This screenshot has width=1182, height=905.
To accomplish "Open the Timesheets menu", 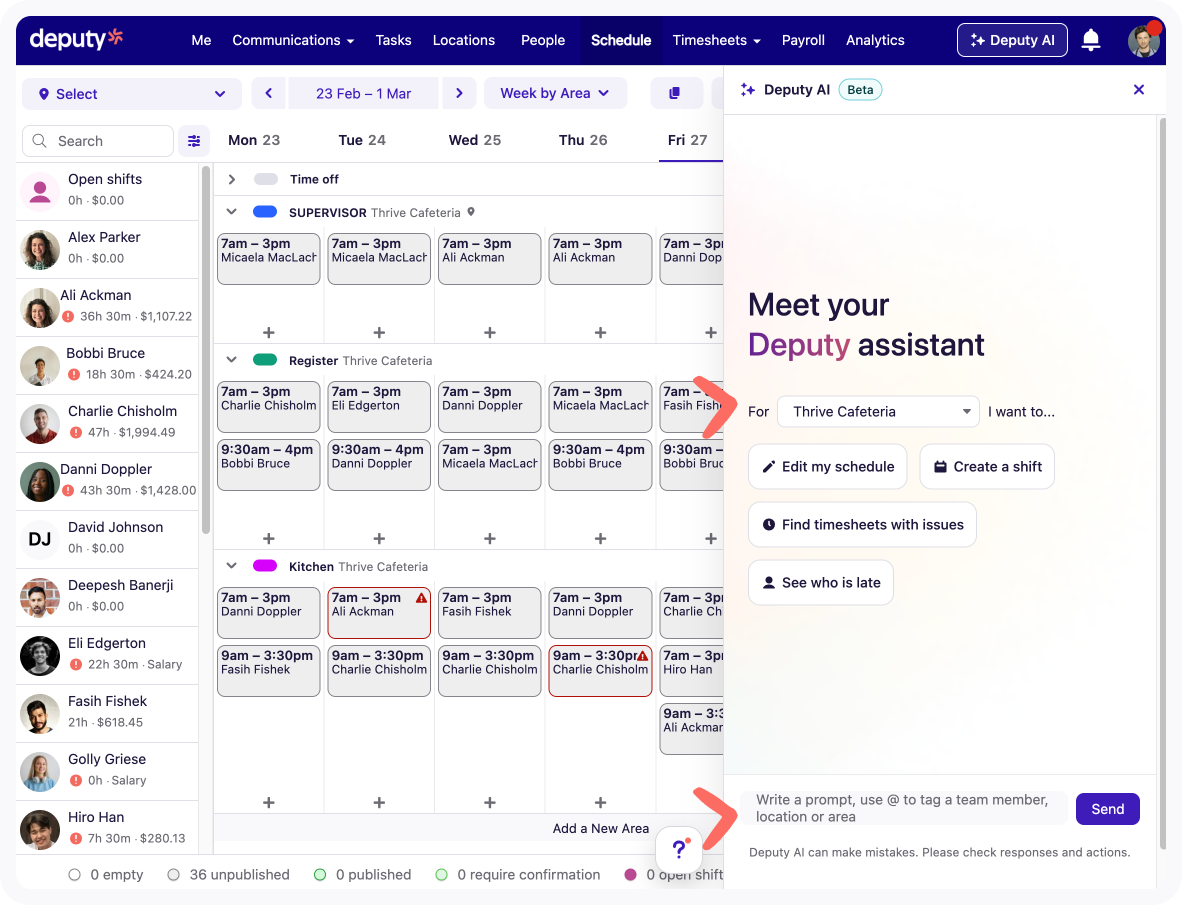I will [716, 40].
